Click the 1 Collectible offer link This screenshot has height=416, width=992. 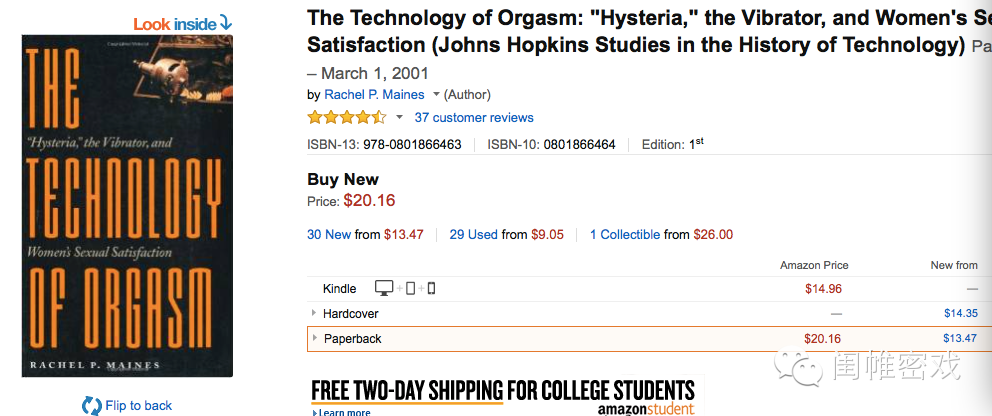coord(625,235)
